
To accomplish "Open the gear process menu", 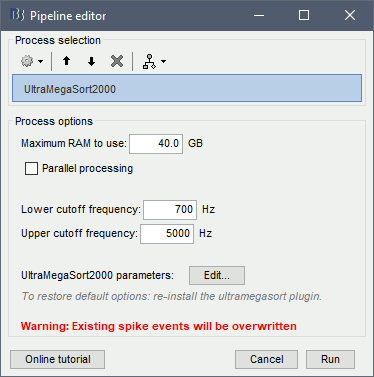I will (32, 61).
